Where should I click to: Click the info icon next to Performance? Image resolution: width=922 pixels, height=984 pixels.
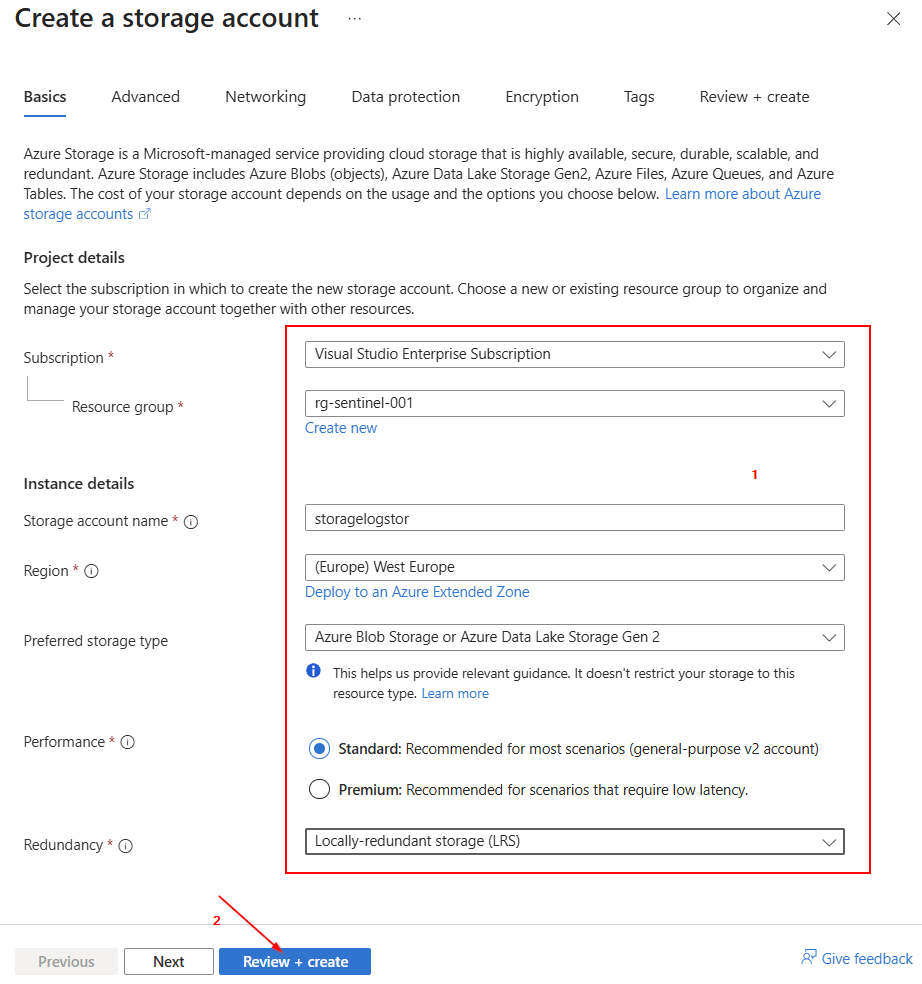[x=128, y=742]
